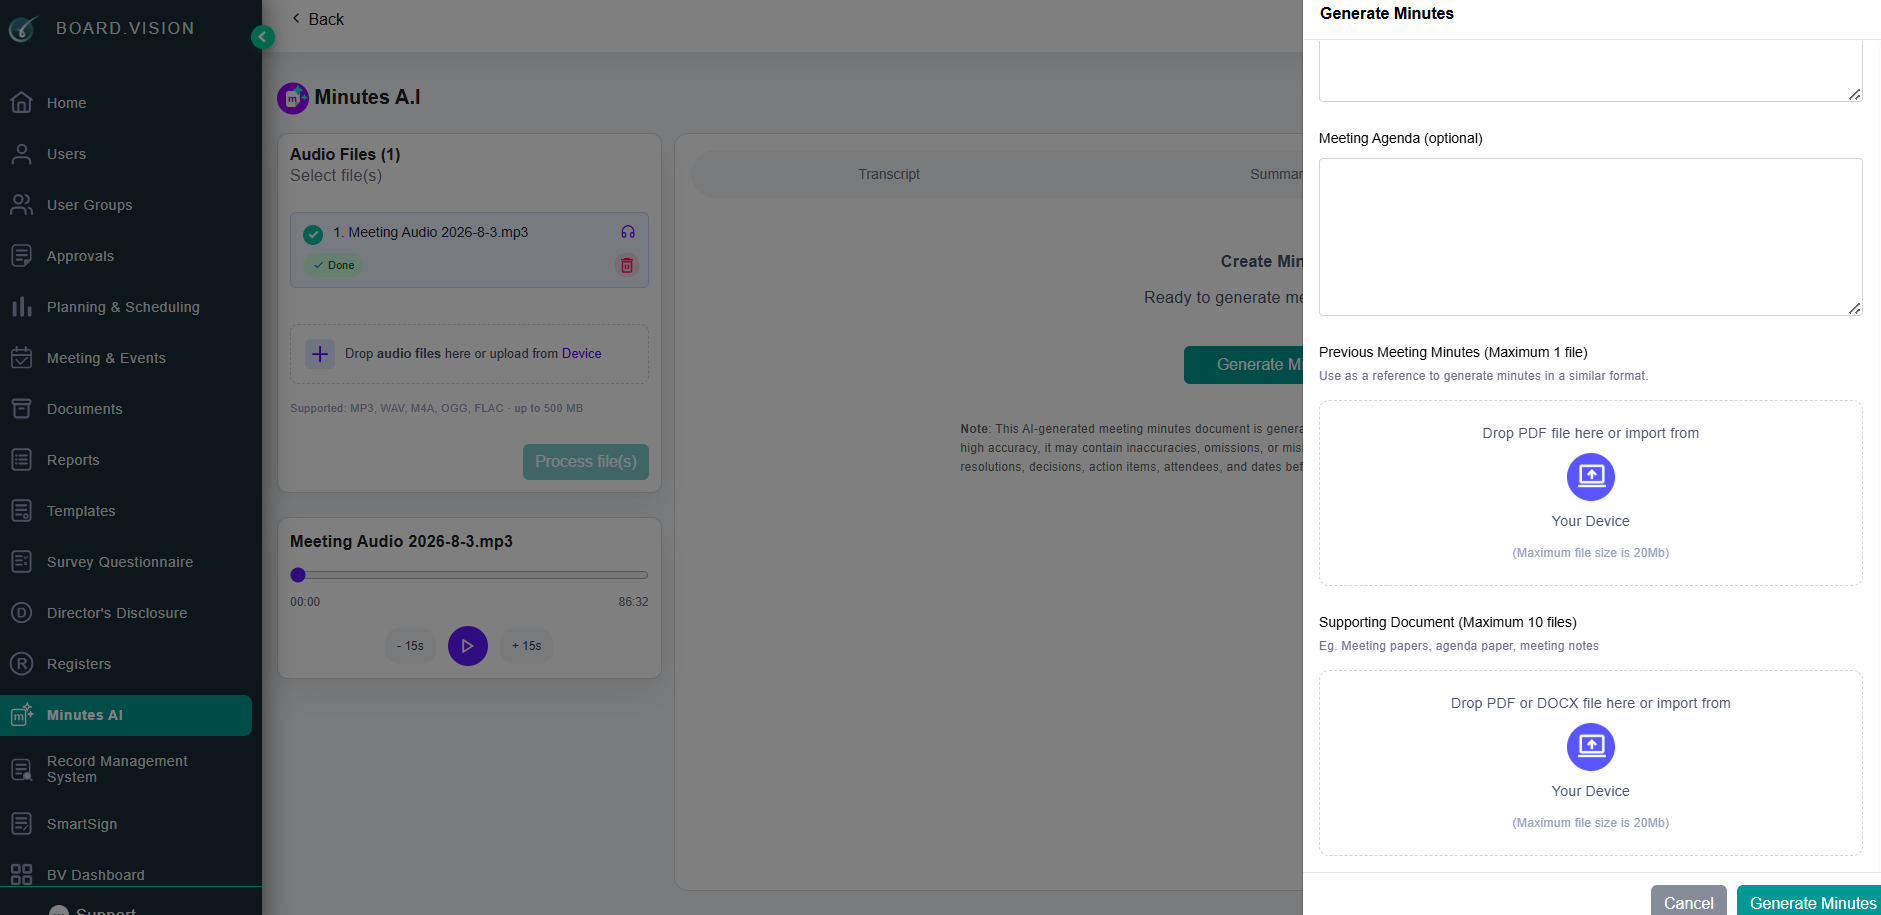Open Documents menu item
The width and height of the screenshot is (1881, 915).
coord(84,409)
